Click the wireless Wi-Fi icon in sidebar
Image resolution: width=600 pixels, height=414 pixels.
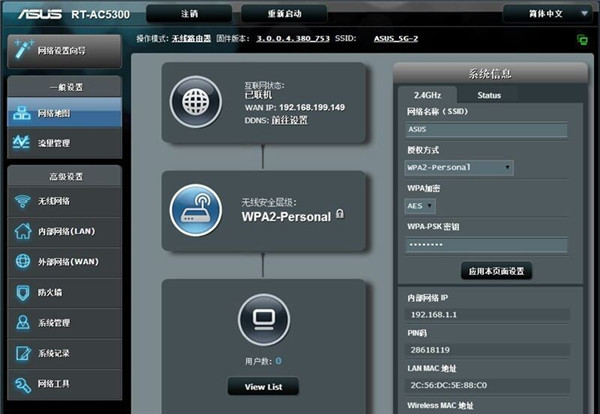point(23,201)
